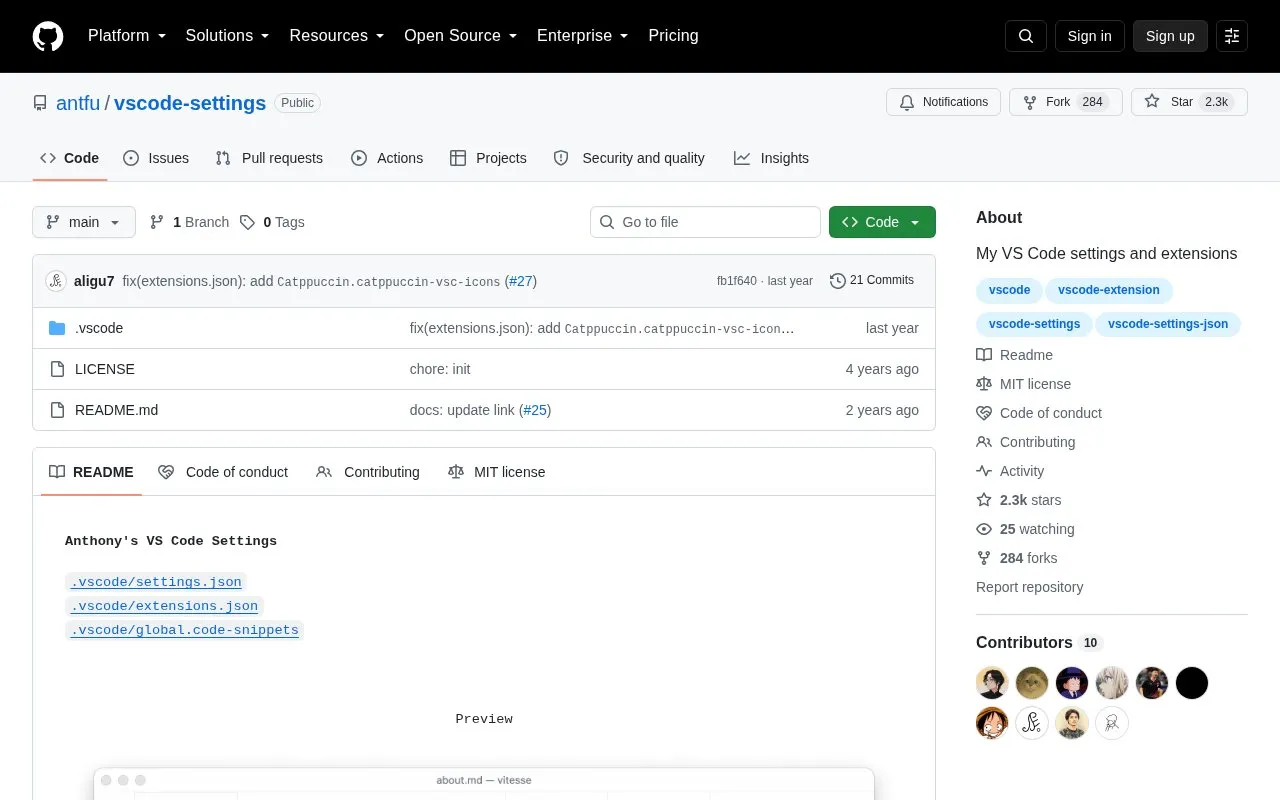
Task: Click the Sign in button
Action: coord(1089,36)
